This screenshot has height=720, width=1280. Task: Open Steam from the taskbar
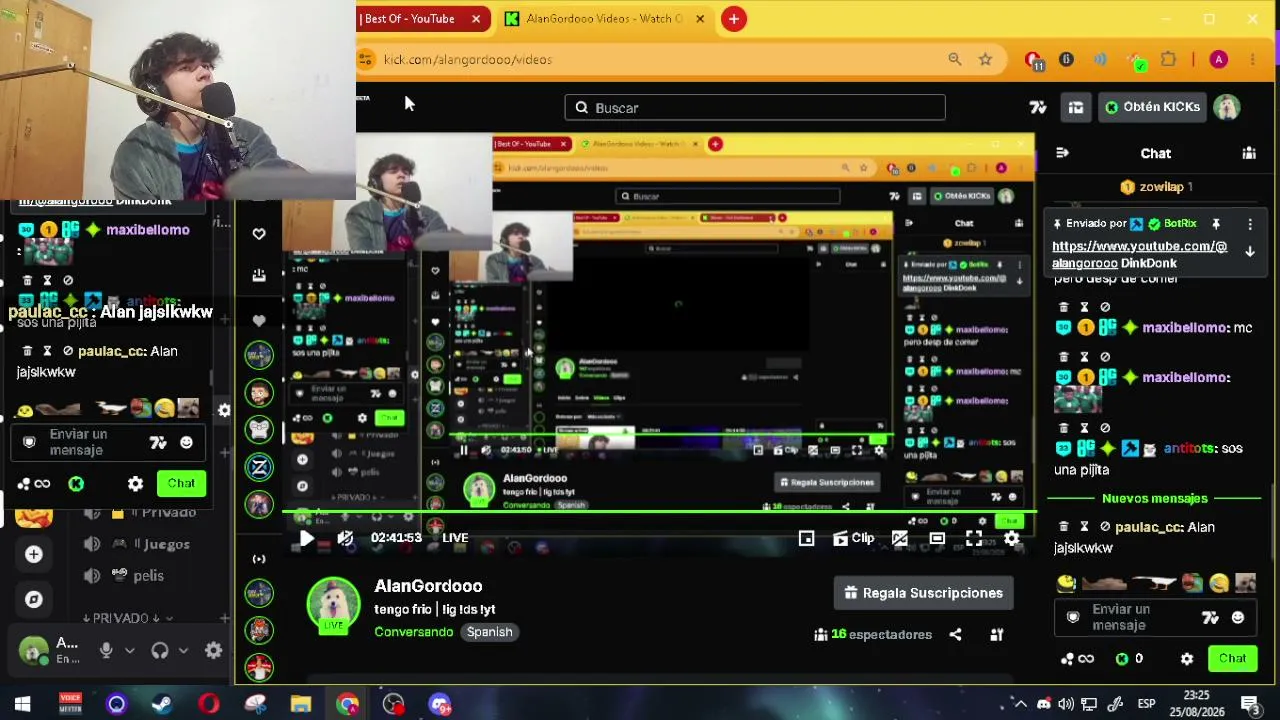162,704
